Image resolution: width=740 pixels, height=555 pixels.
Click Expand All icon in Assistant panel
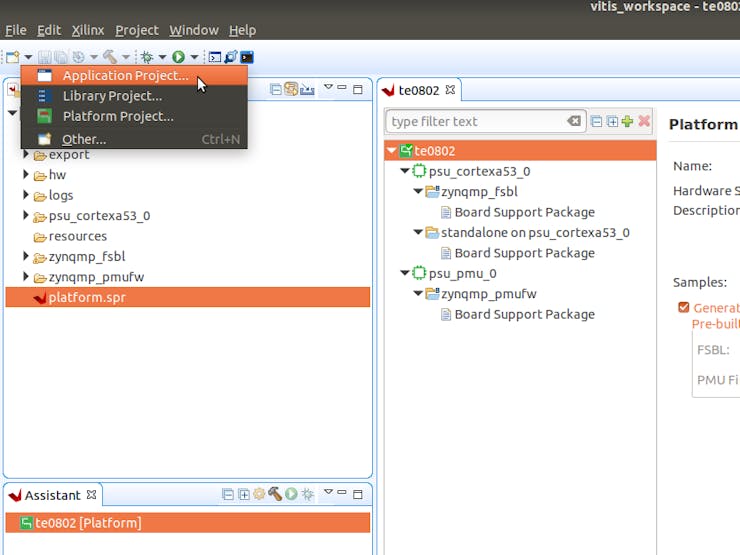244,495
